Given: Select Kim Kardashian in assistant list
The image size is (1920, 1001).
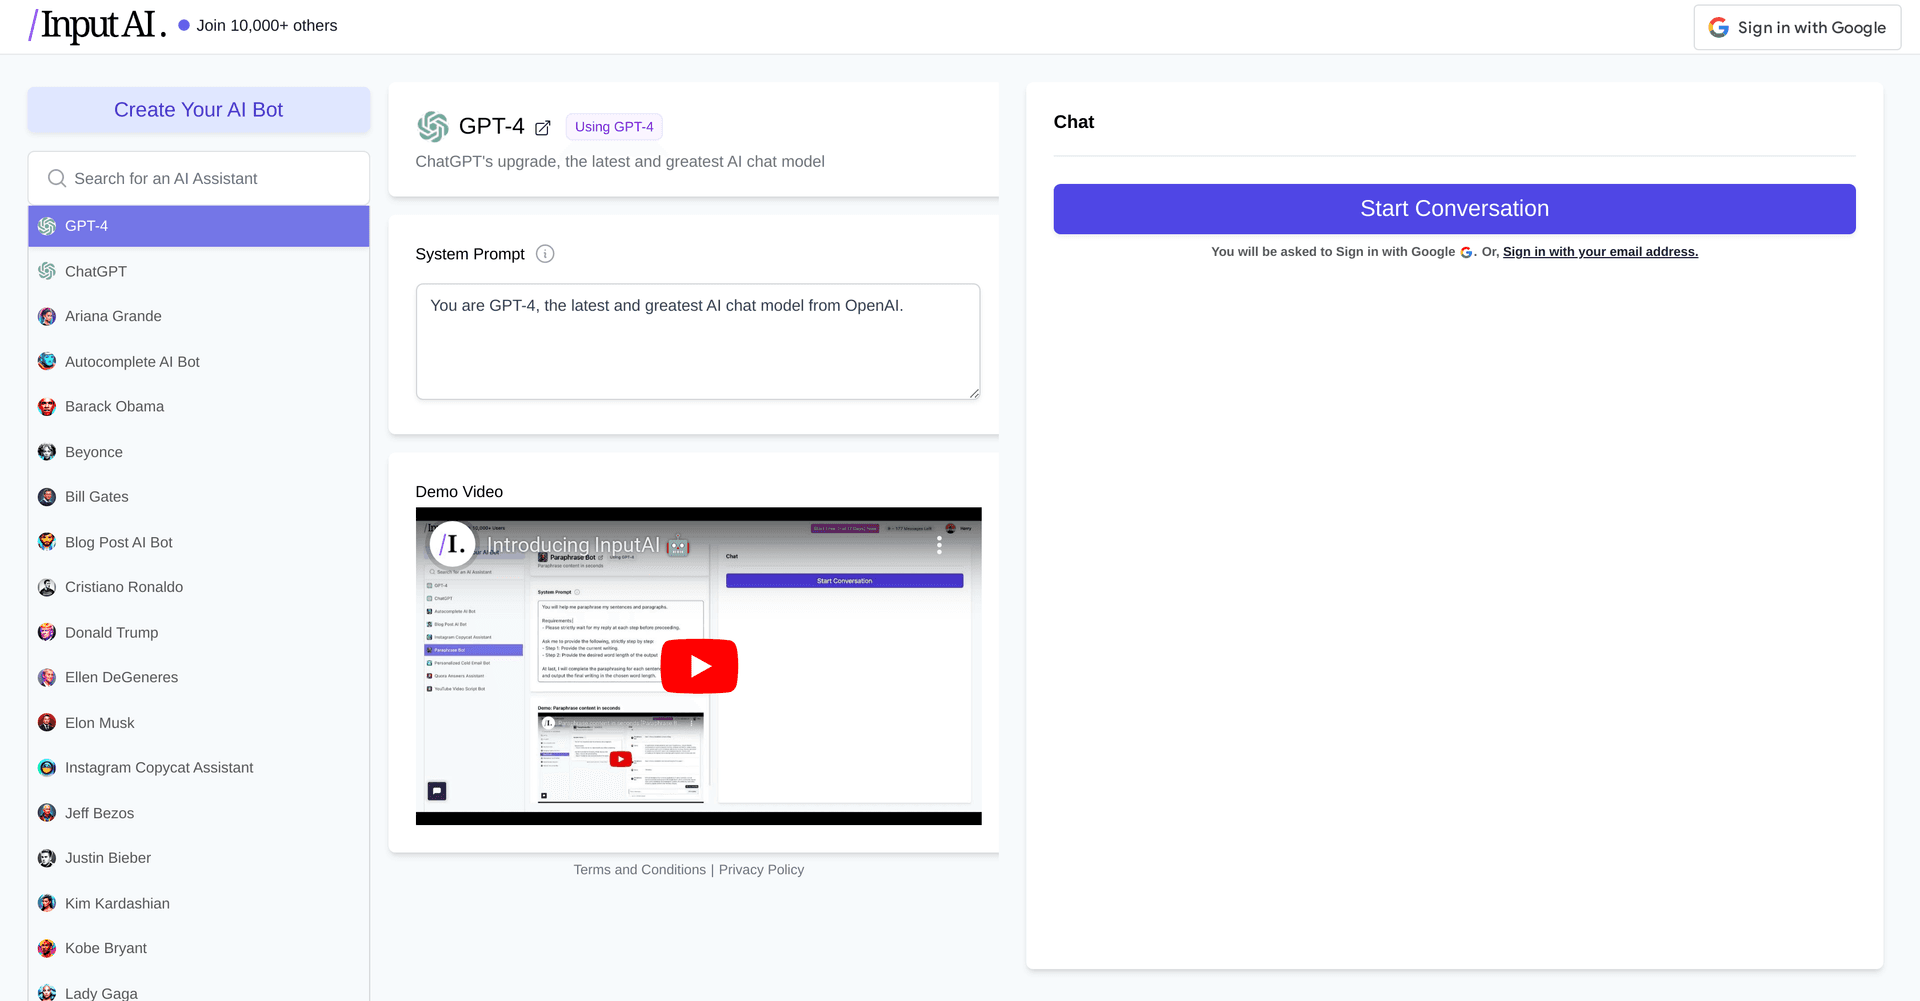Looking at the screenshot, I should (x=199, y=903).
